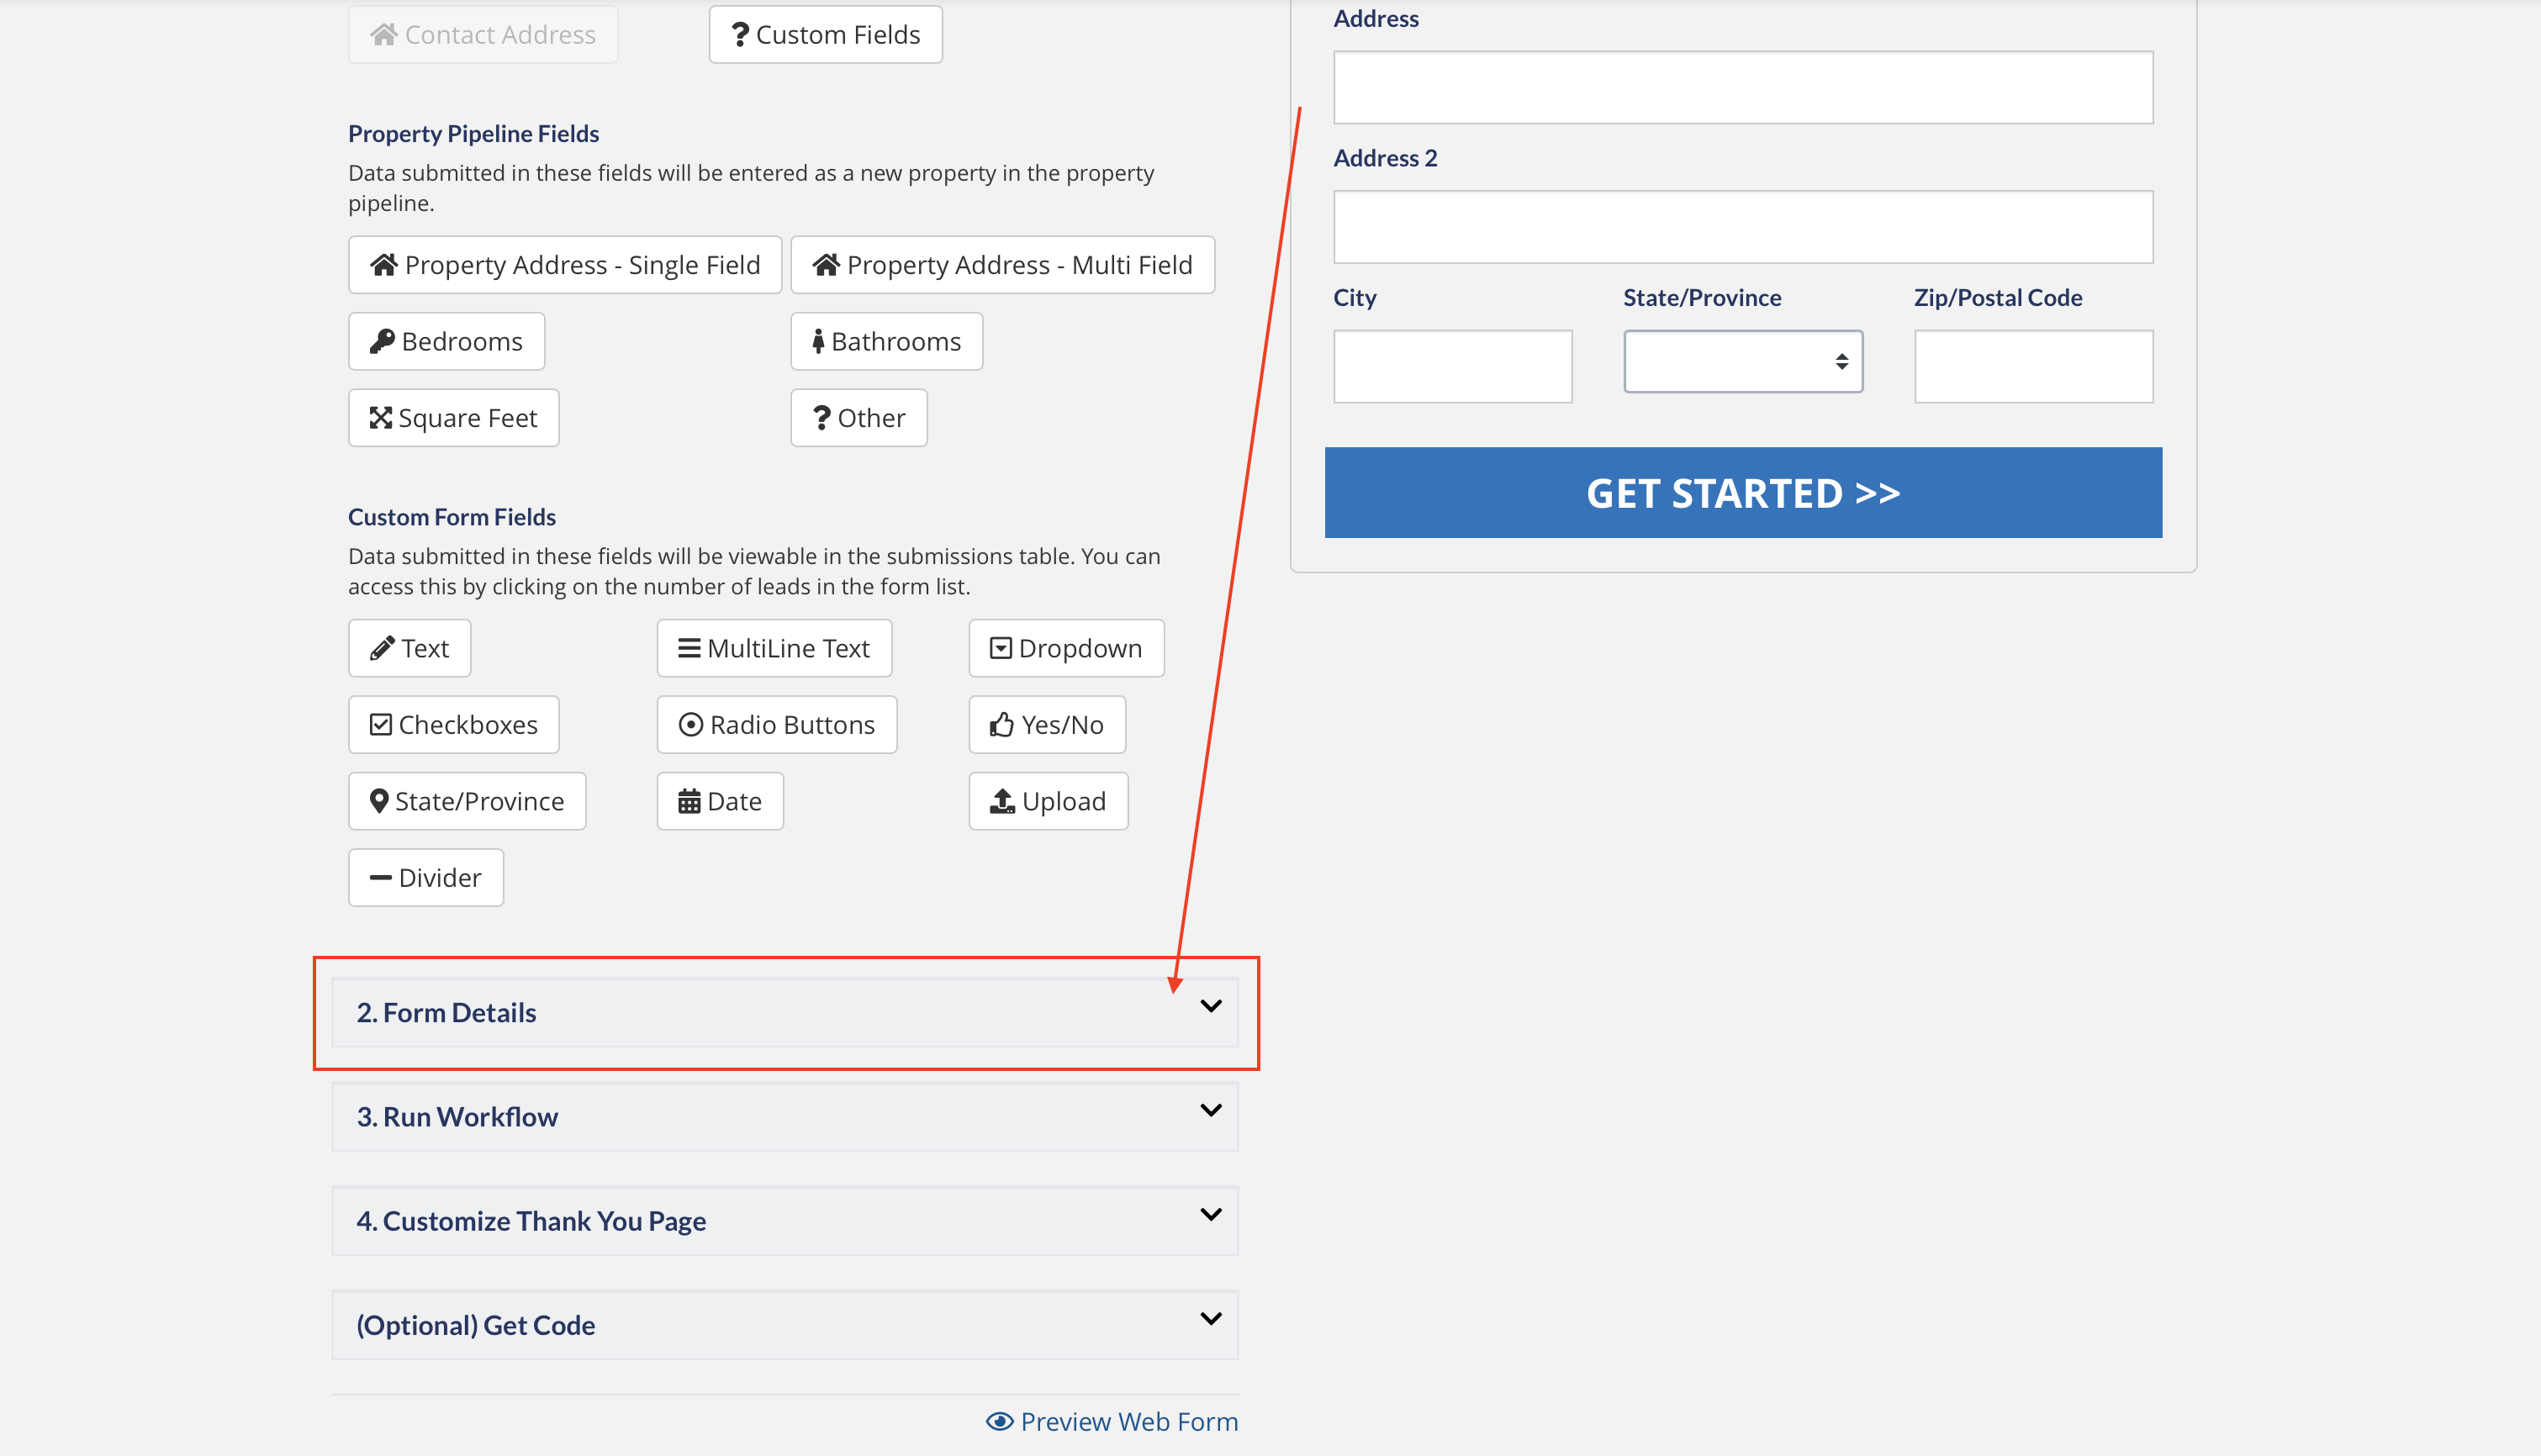Screen dimensions: 2541x1456
Task: Click the minus icon on Divider
Action: [381, 878]
